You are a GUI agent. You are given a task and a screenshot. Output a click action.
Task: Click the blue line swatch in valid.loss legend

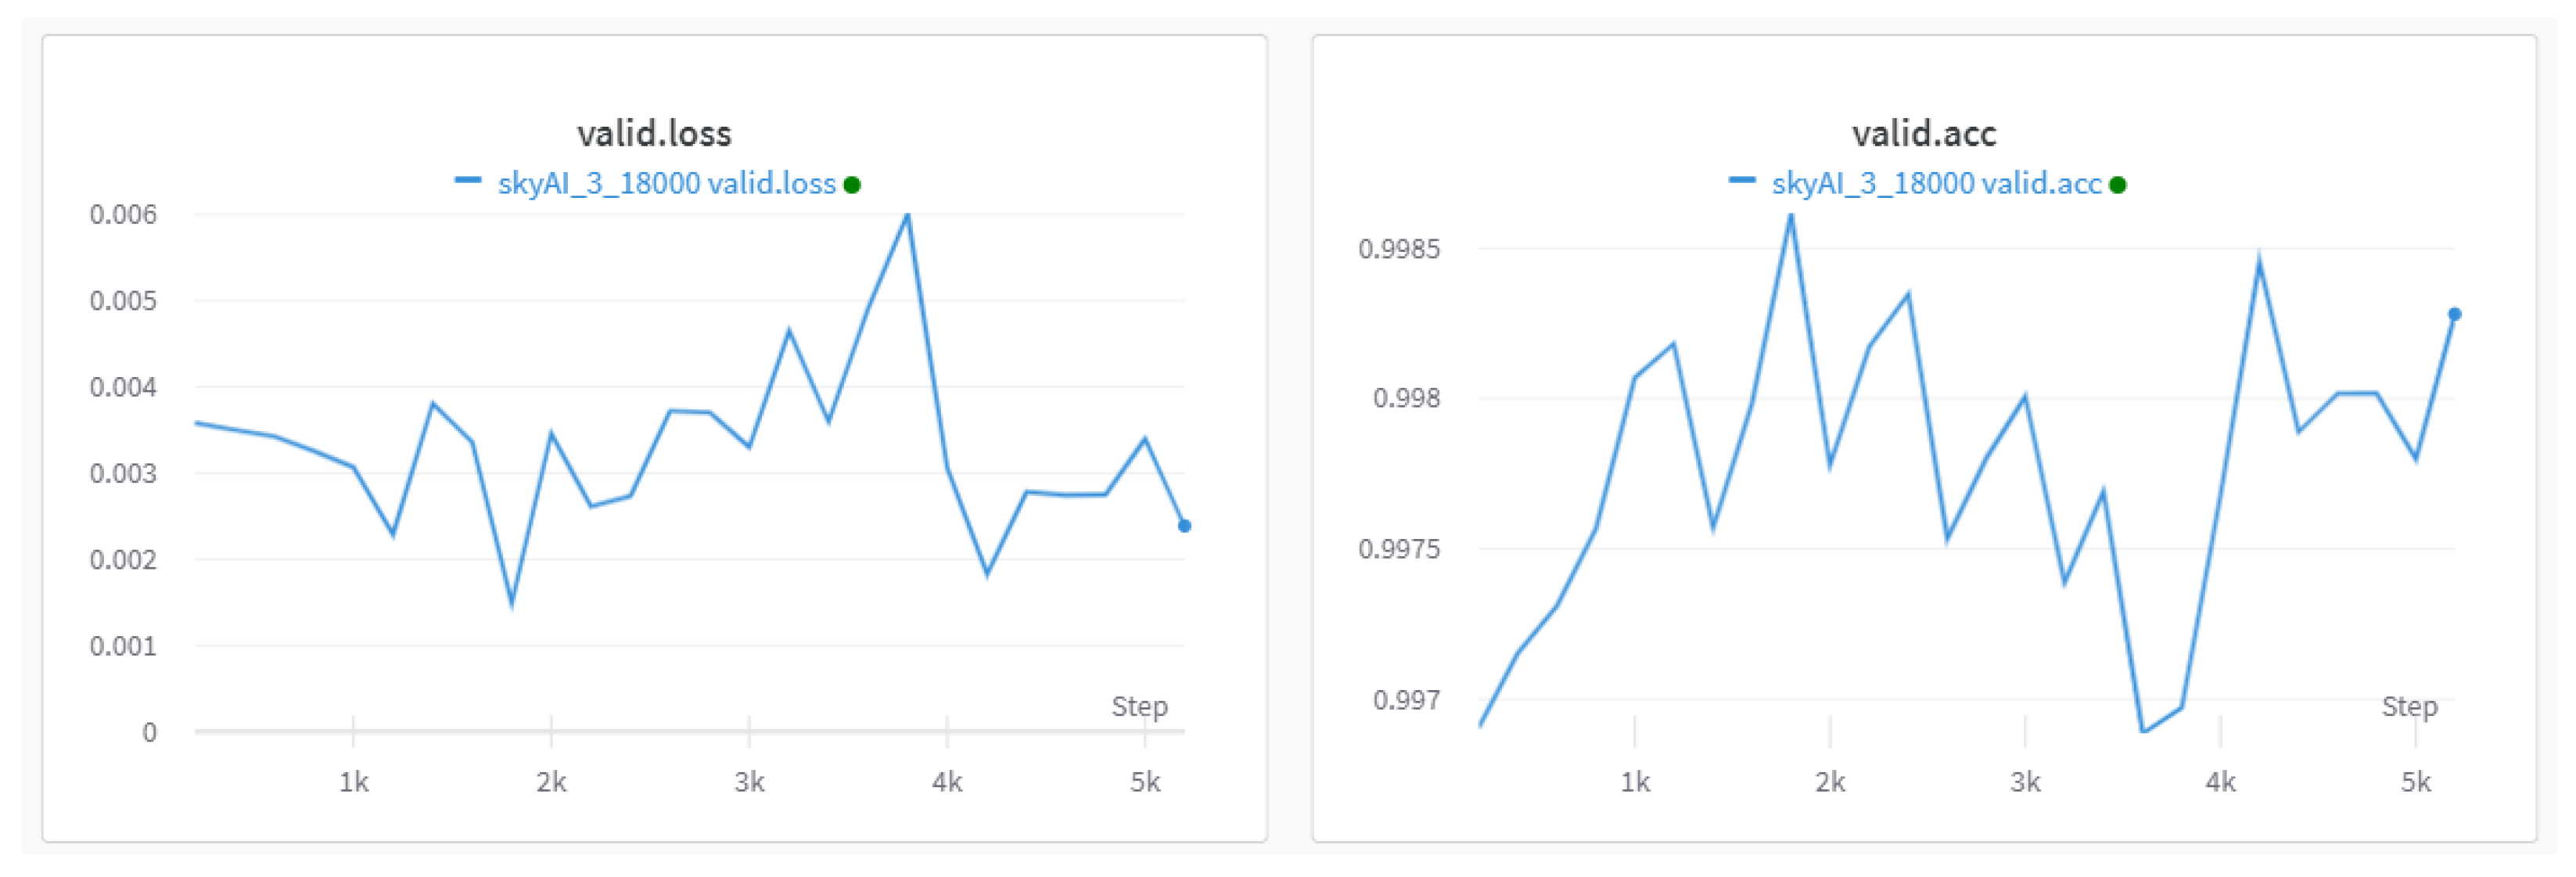(x=467, y=181)
